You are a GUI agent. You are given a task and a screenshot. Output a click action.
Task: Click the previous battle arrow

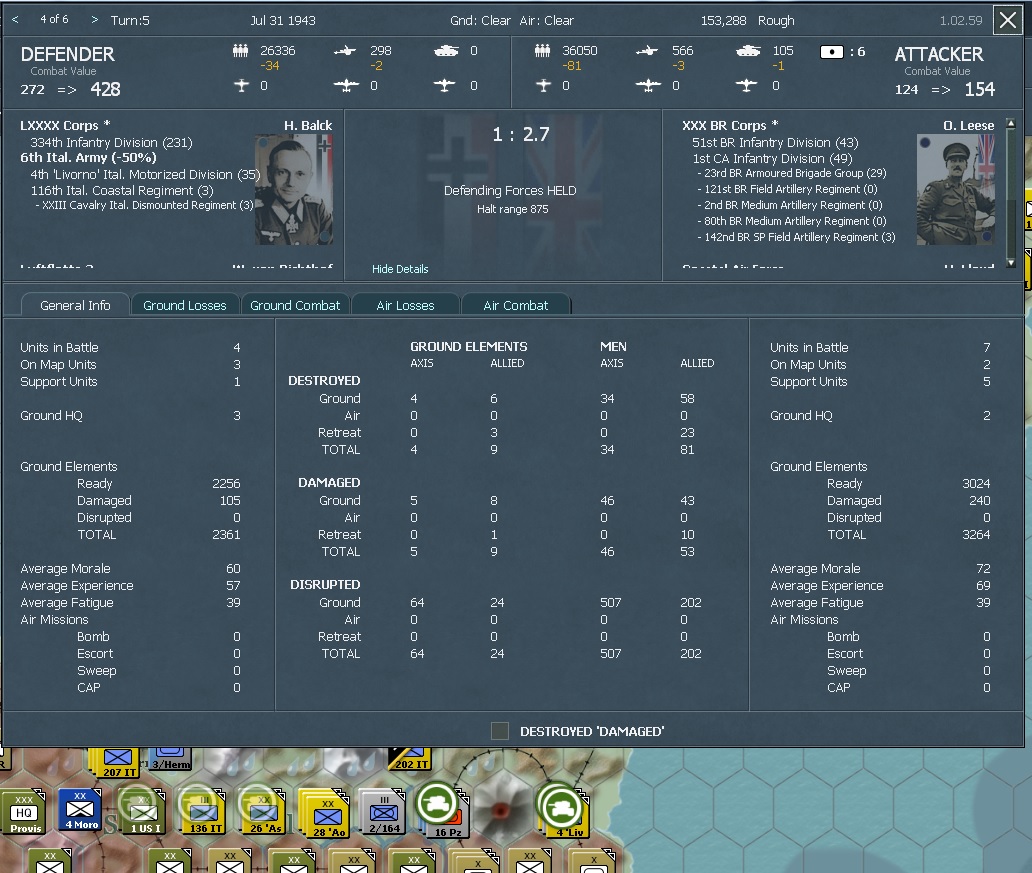coord(14,19)
